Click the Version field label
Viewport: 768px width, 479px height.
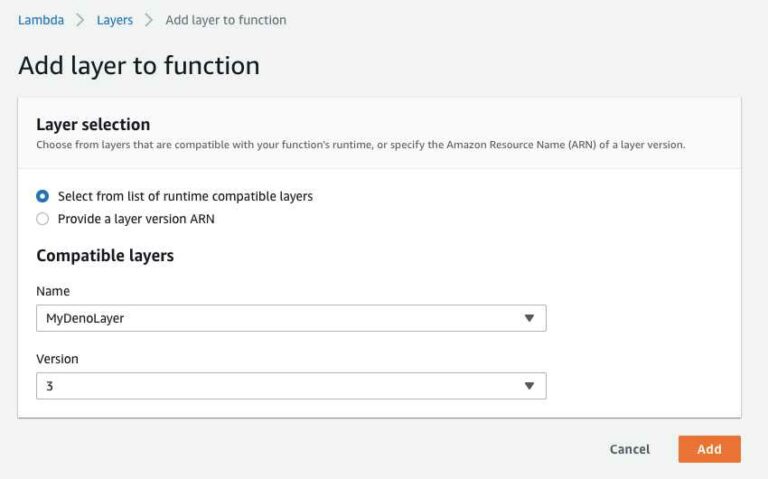click(57, 359)
